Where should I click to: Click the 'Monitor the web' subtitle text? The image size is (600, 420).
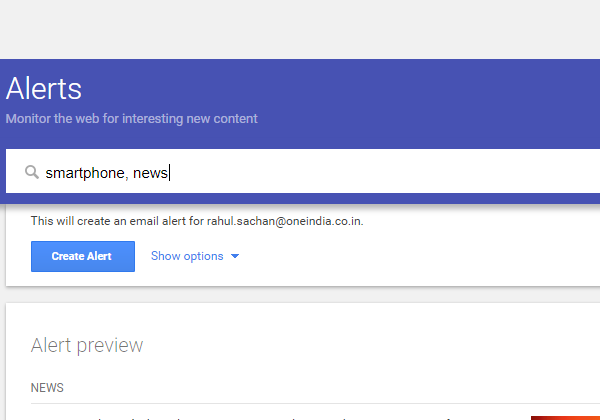point(131,119)
